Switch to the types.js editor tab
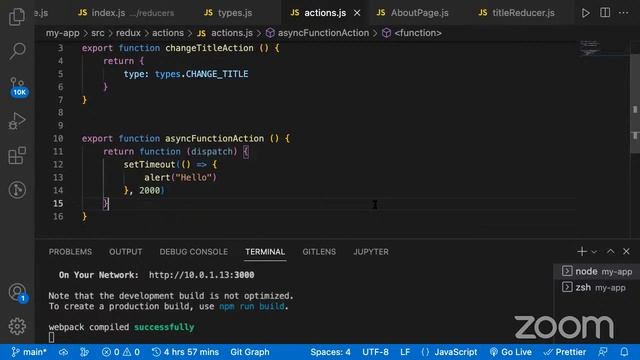Viewport: 640px width, 360px height. click(228, 13)
